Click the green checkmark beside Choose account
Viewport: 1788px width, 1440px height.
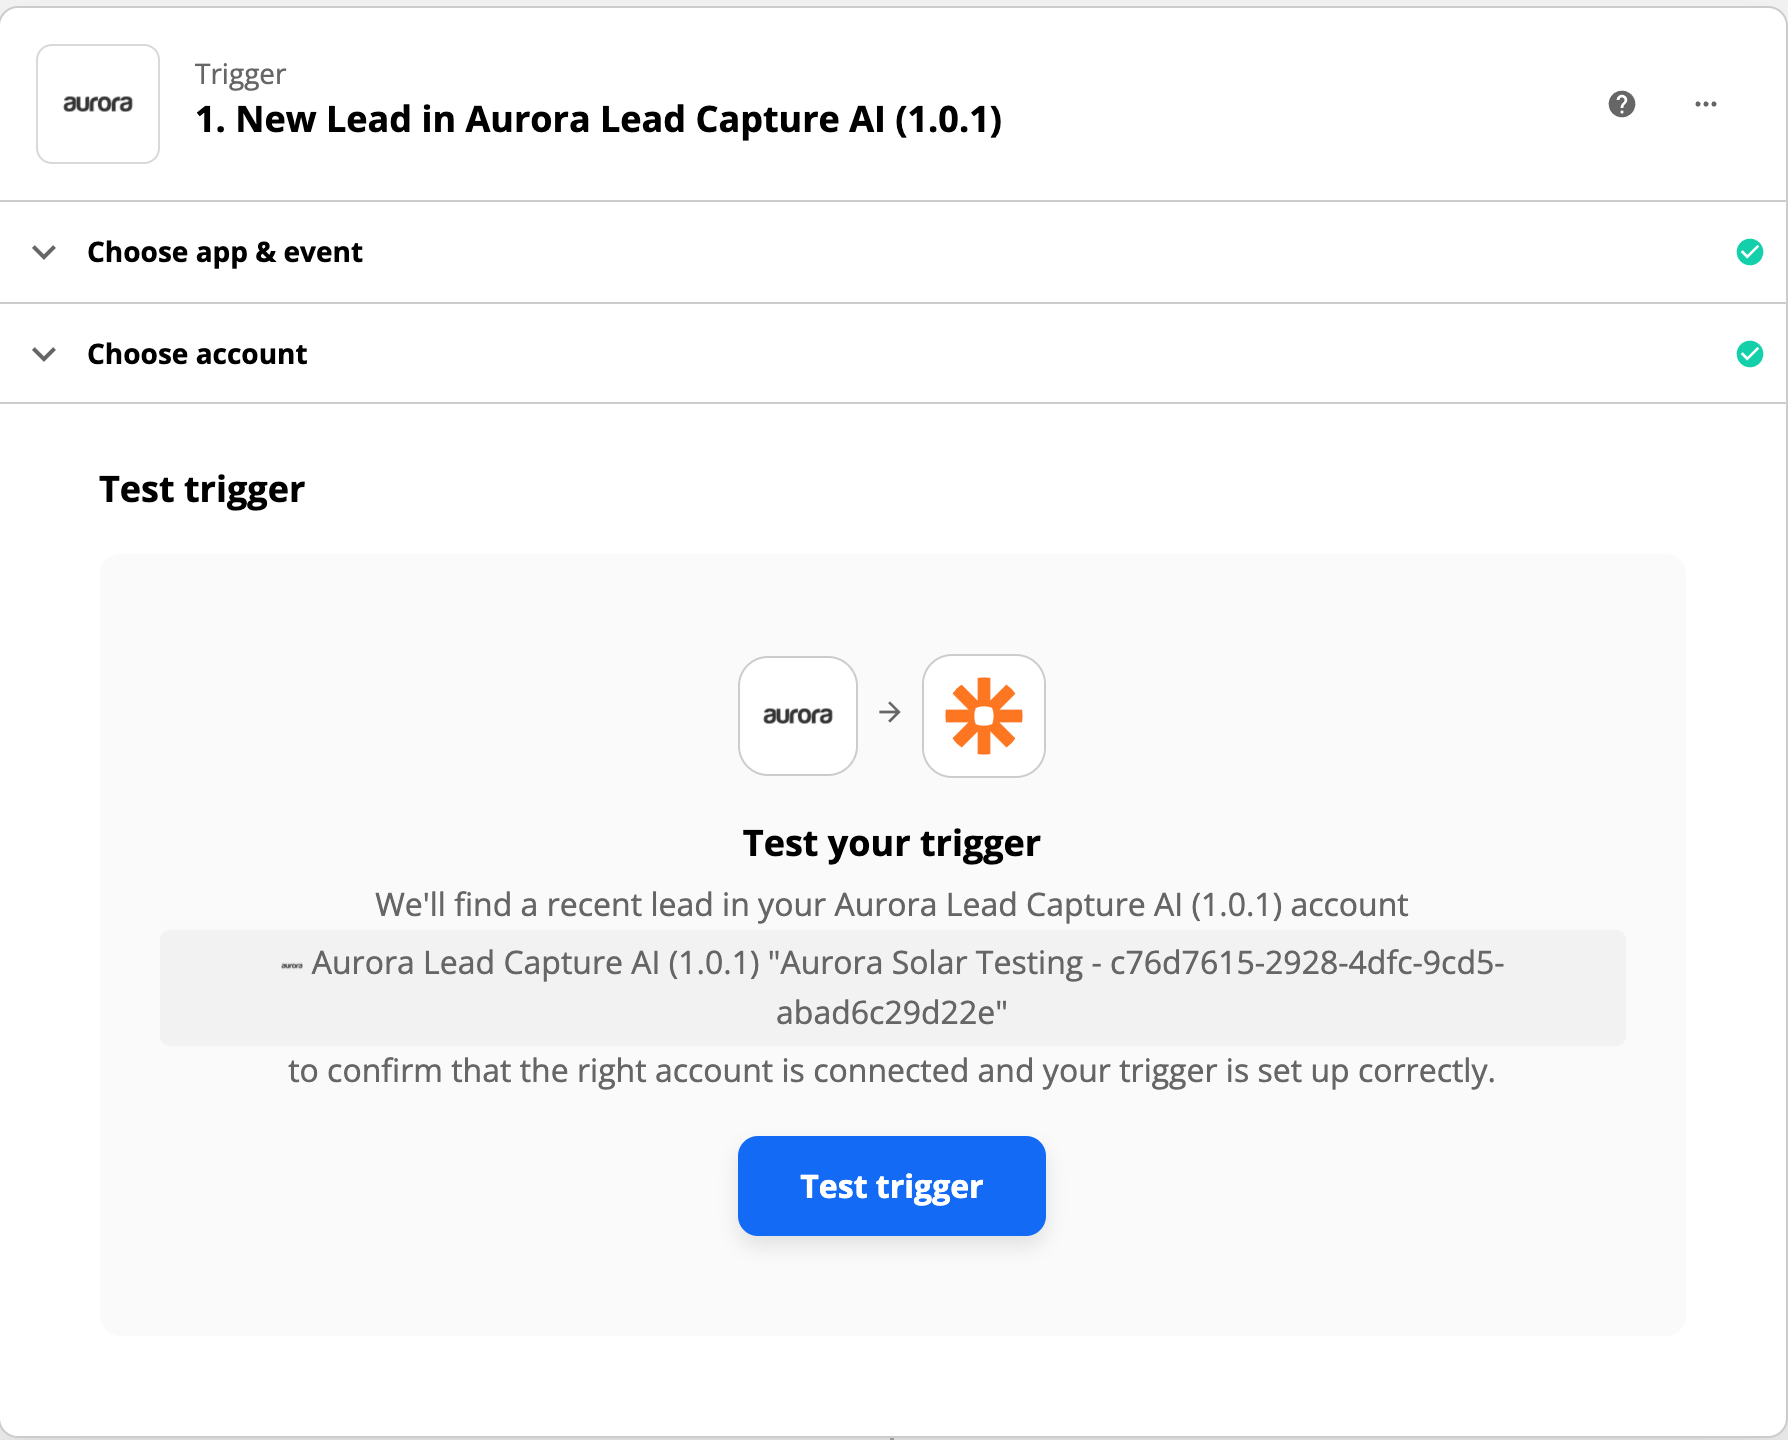[x=1751, y=353]
